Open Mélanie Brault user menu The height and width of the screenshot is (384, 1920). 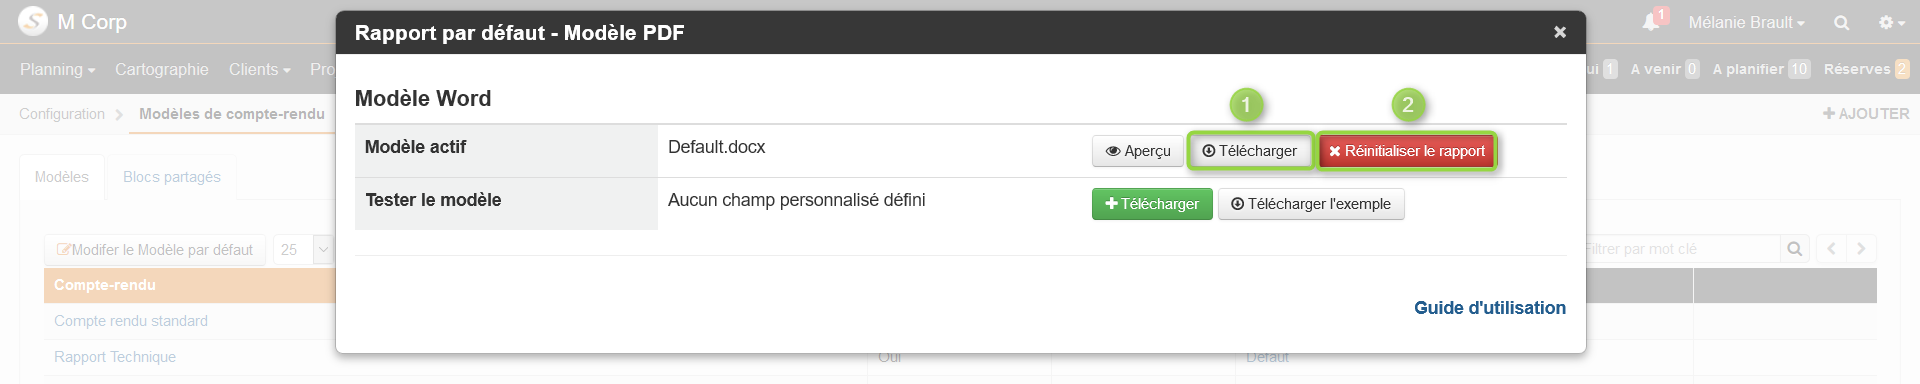[1746, 22]
